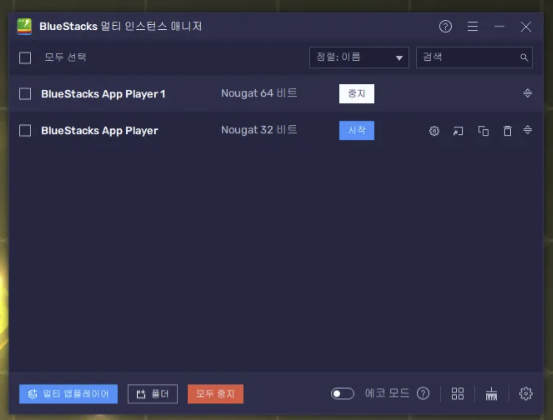Open instance settings gear for BlueStacks App Player
Screen dimensions: 553x420
(x=434, y=131)
